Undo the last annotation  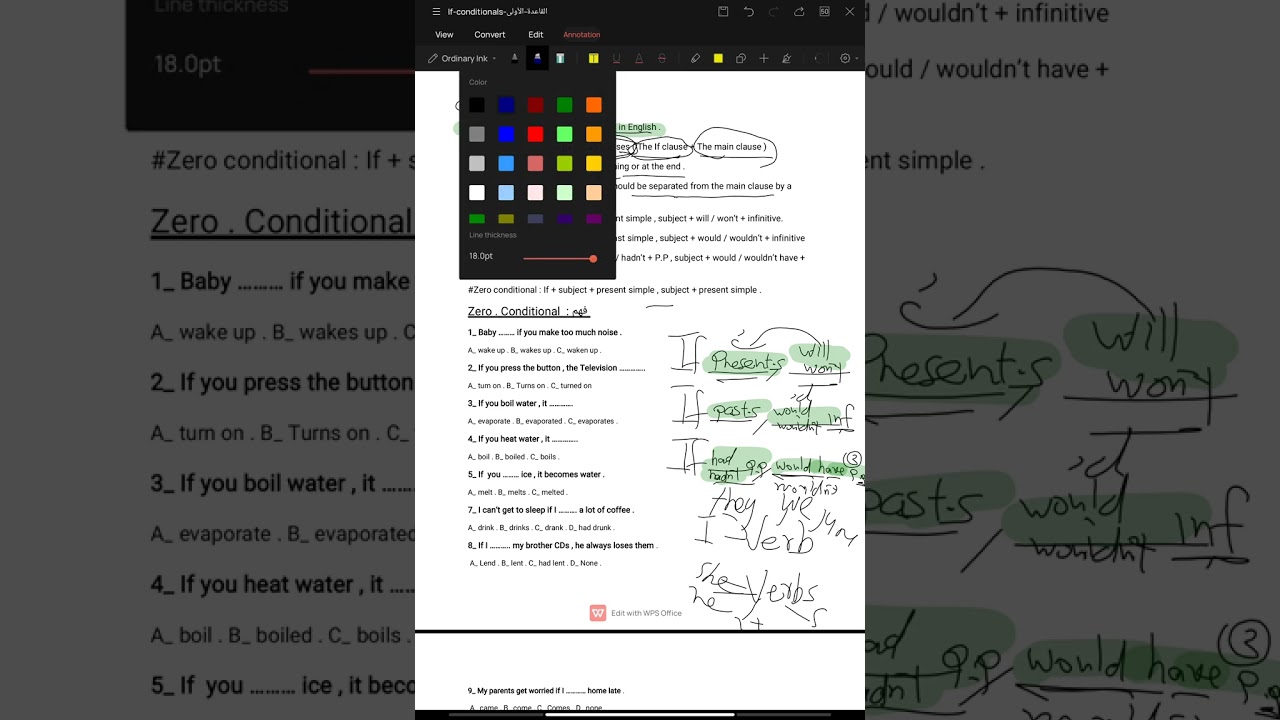[749, 12]
